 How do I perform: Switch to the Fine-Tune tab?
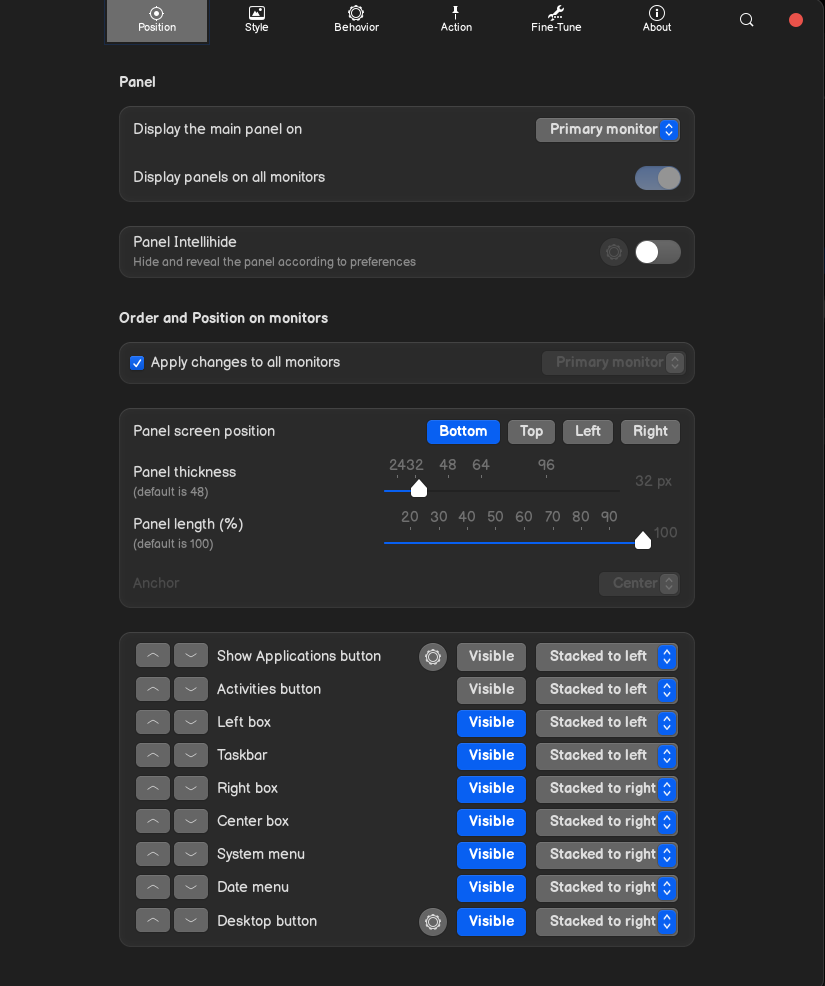coord(556,19)
